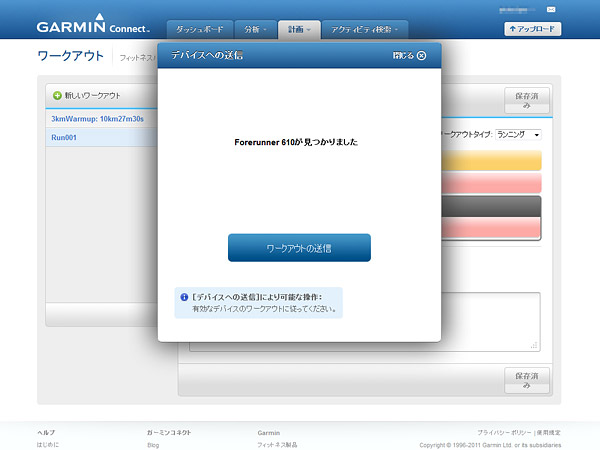
Task: Select the lower pink workout step bar
Action: click(x=491, y=228)
